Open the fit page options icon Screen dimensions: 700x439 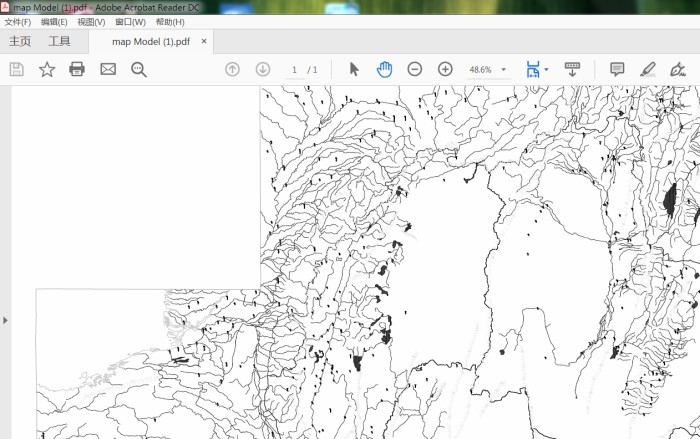[533, 69]
